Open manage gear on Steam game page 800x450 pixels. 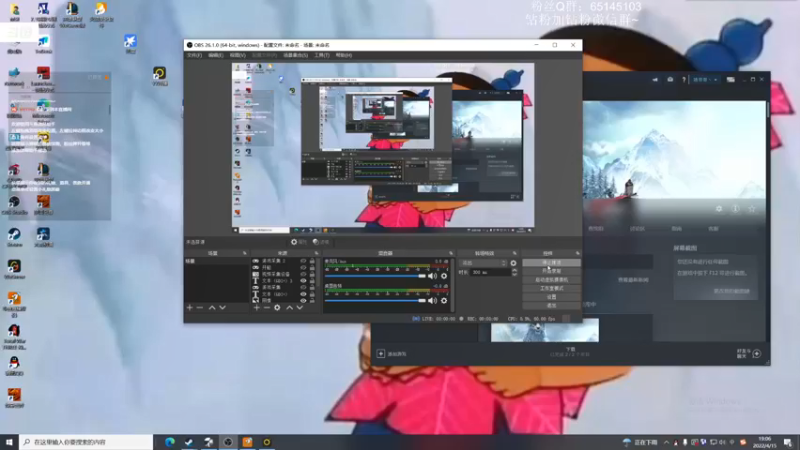[x=719, y=209]
